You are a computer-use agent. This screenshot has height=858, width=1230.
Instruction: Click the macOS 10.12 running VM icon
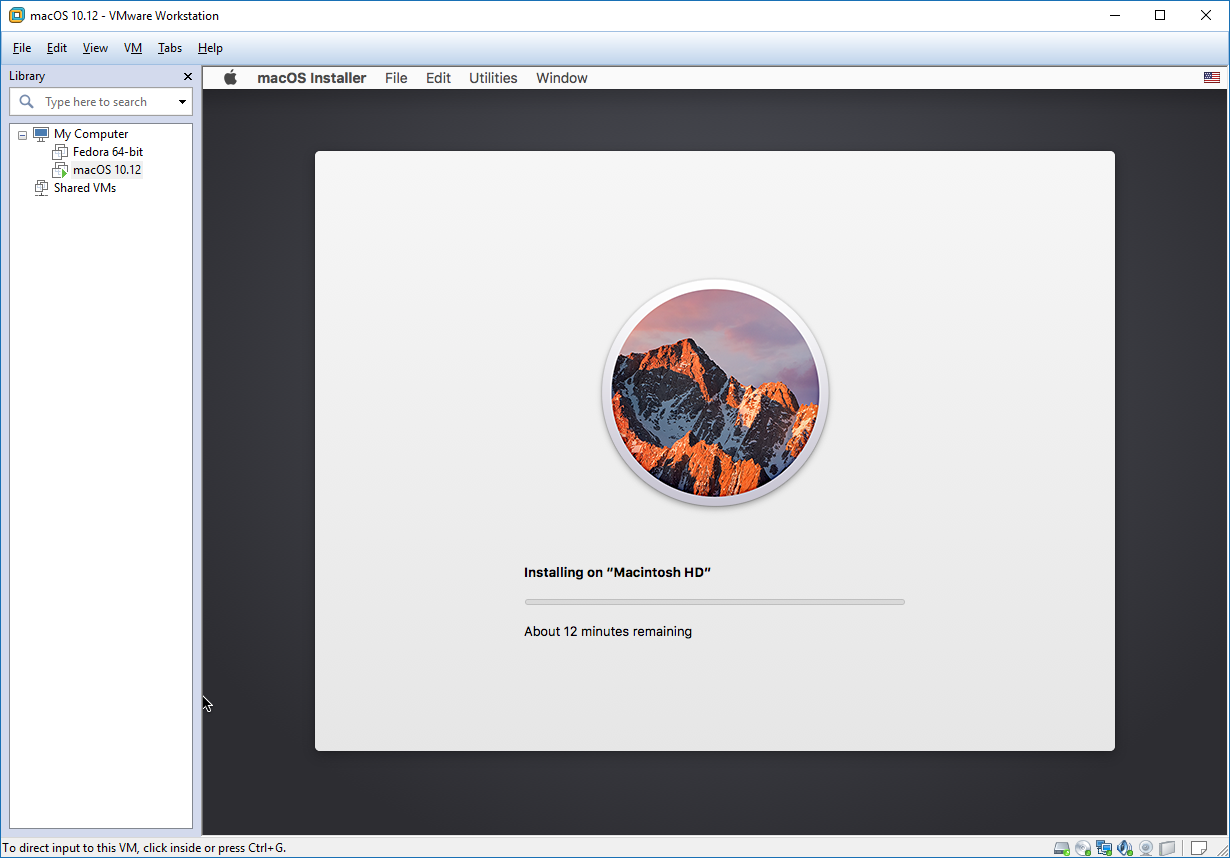point(60,170)
